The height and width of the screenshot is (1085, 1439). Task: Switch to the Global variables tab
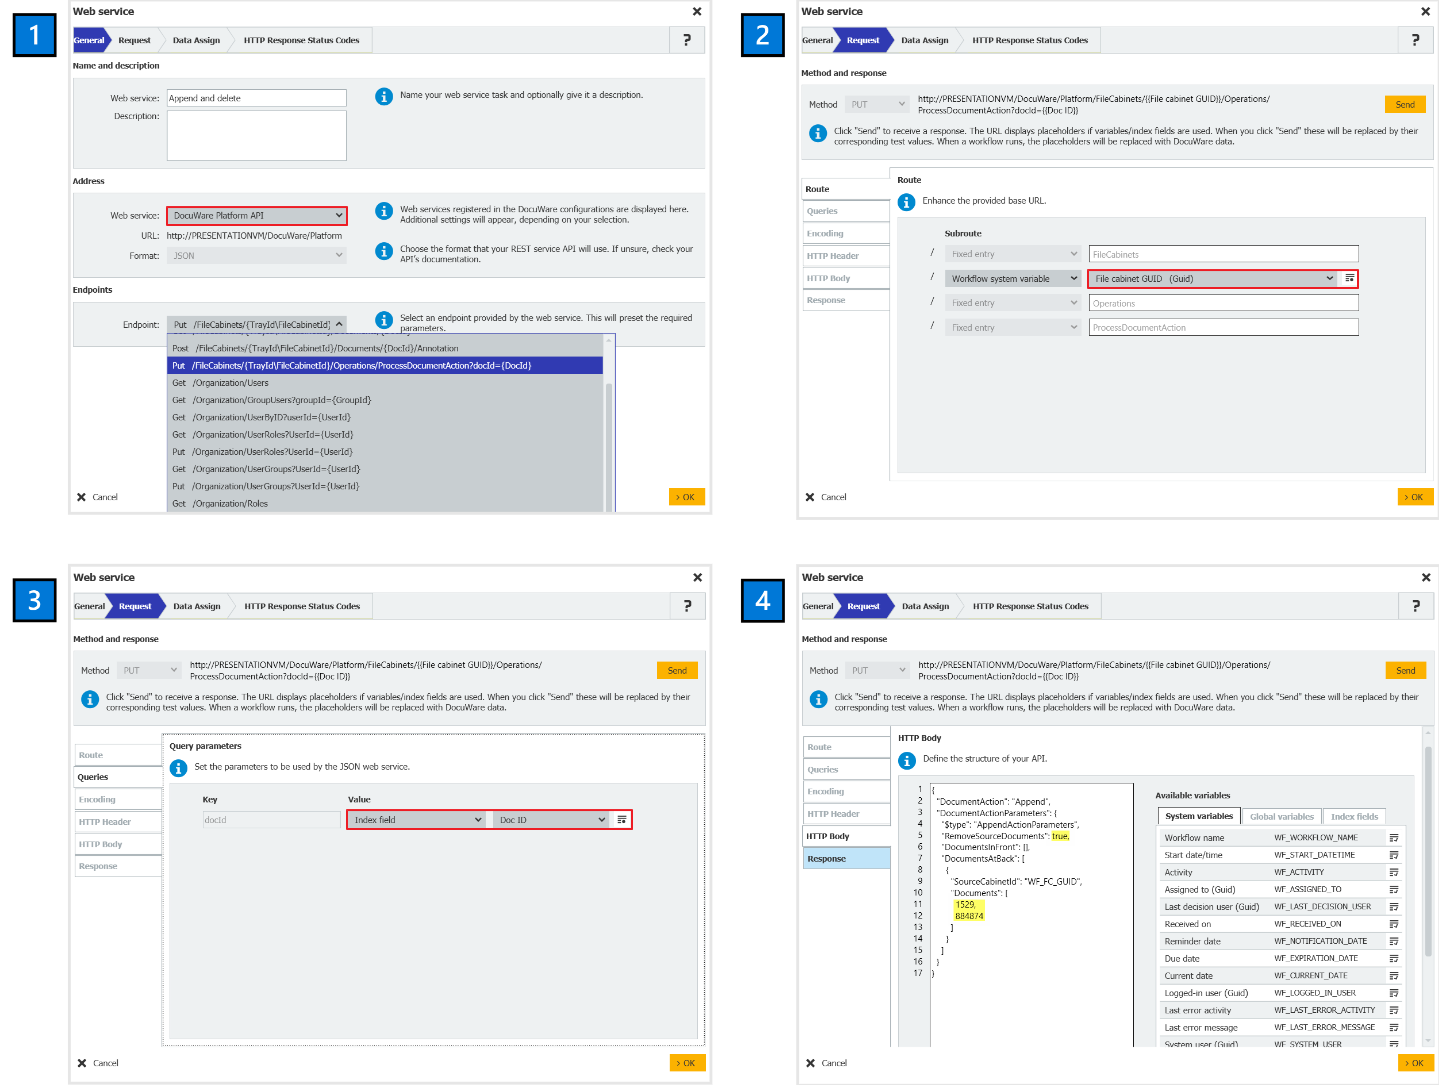1281,817
